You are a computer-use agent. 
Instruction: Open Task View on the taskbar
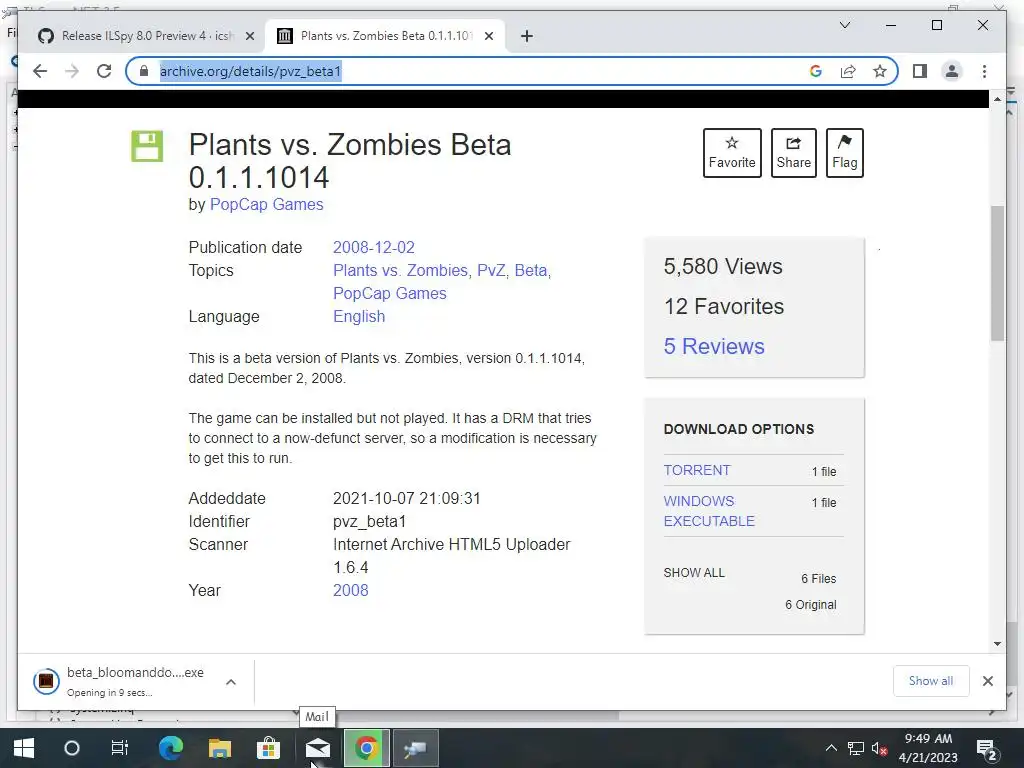(120, 748)
